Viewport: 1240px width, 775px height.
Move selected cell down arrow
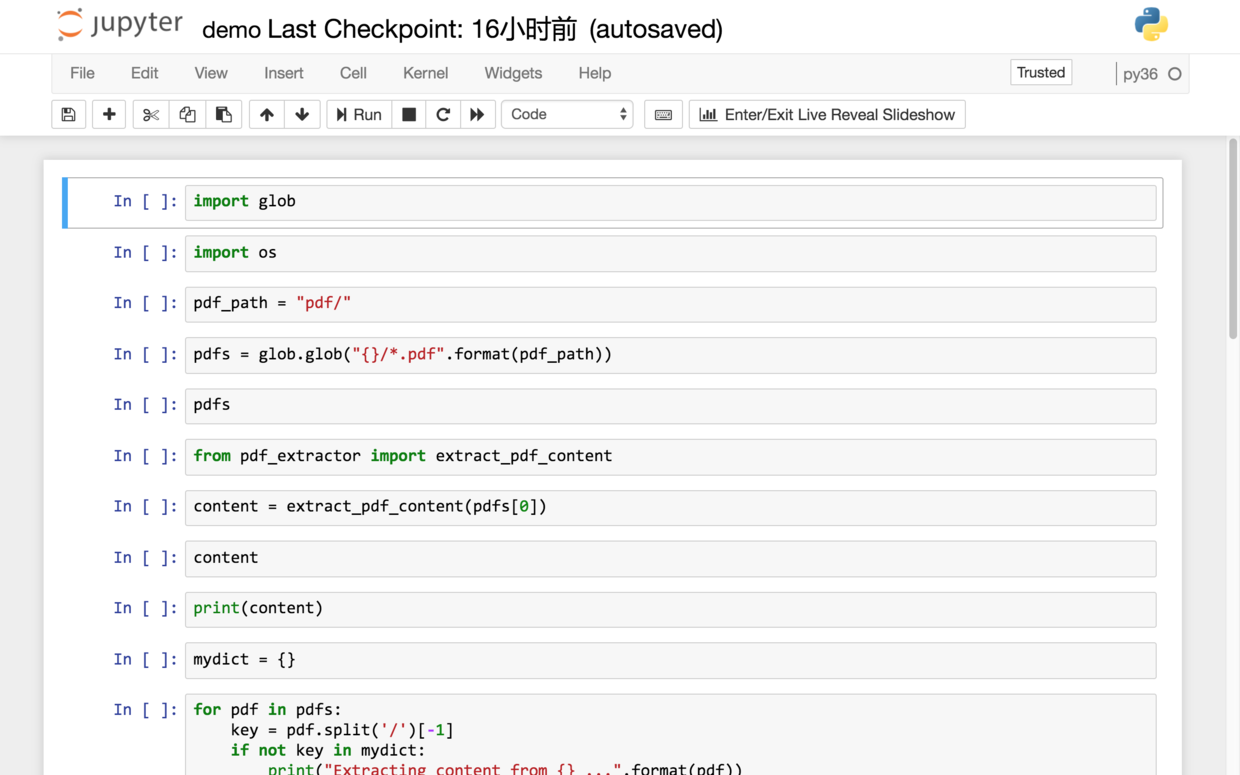[302, 115]
